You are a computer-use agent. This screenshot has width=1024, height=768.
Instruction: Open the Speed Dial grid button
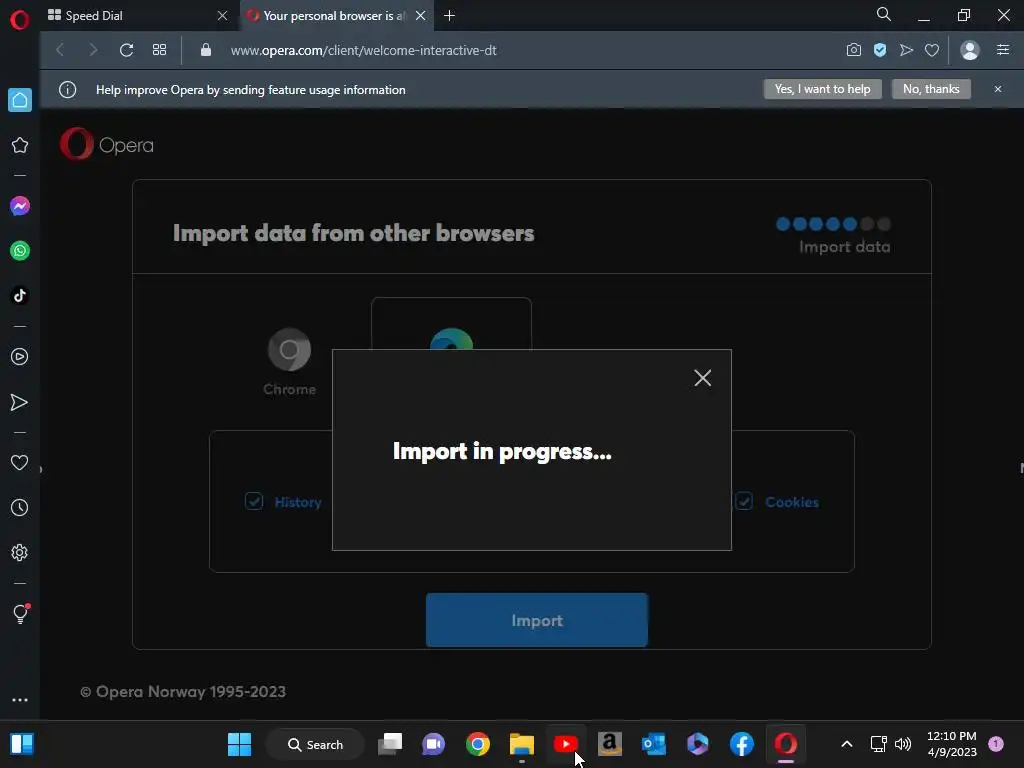(159, 50)
